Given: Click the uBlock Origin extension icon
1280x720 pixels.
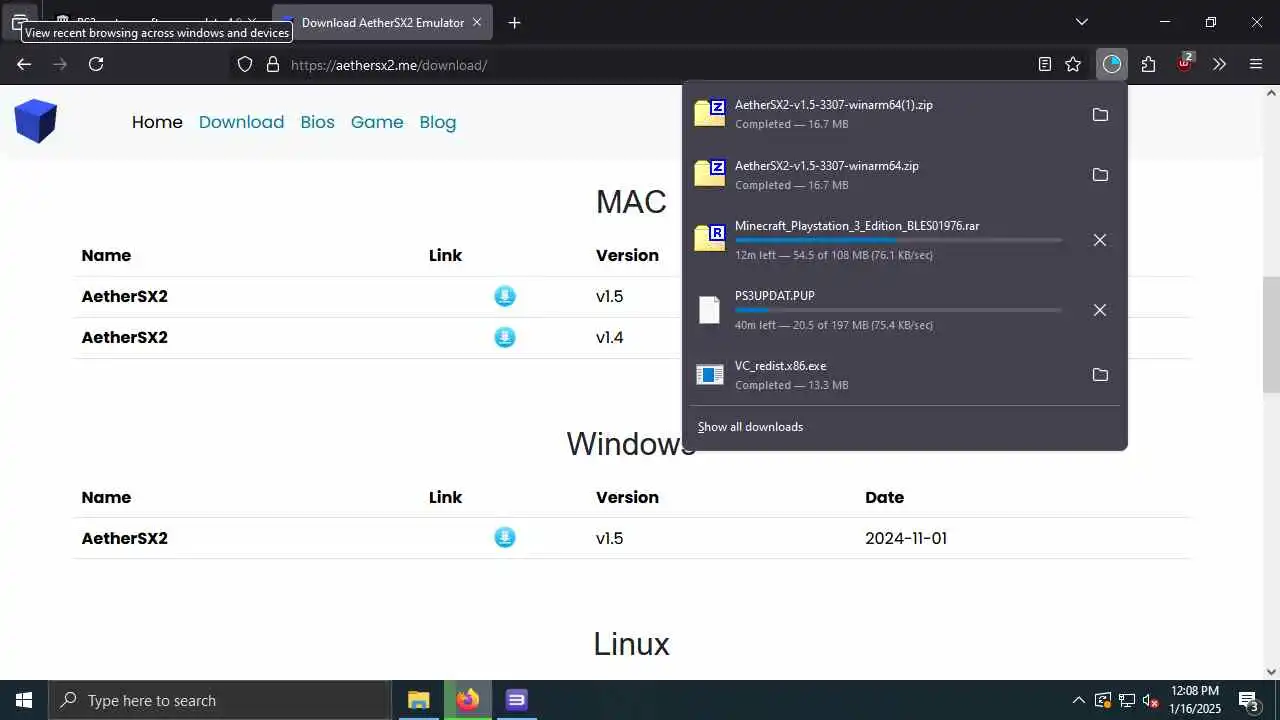Looking at the screenshot, I should [1185, 63].
